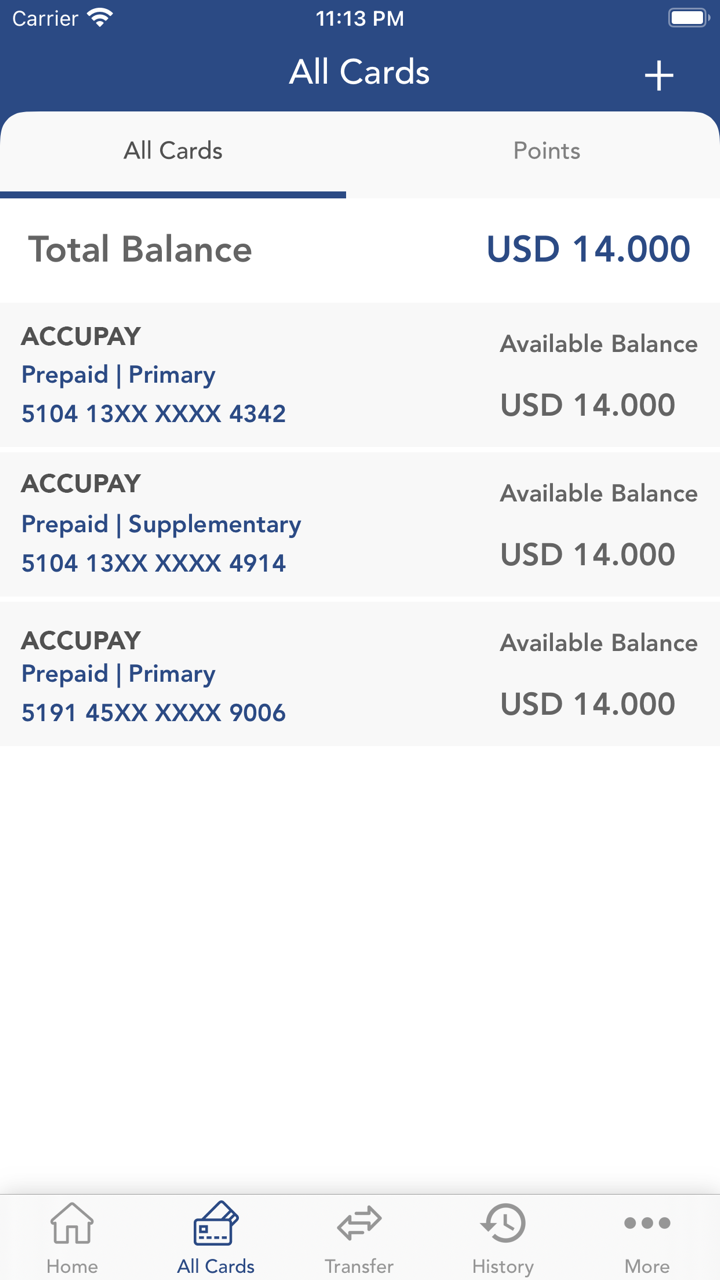This screenshot has height=1280, width=720.
Task: Tap the 11:13 PM status bar clock
Action: coord(359,18)
